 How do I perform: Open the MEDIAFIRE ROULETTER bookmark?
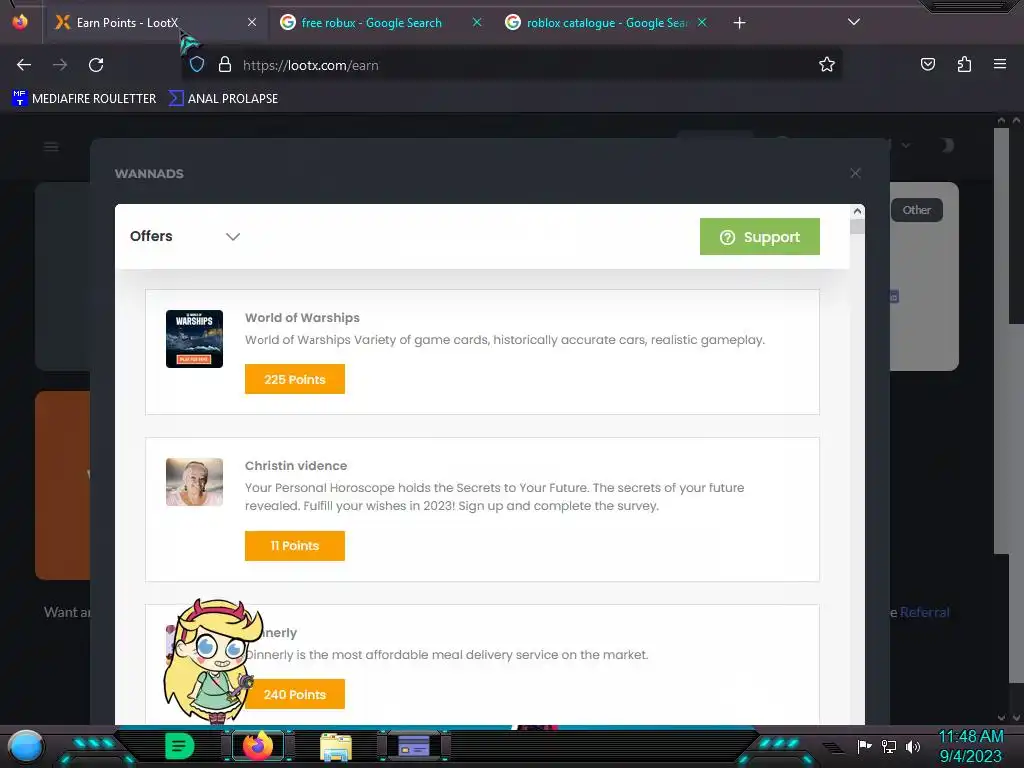pyautogui.click(x=84, y=99)
